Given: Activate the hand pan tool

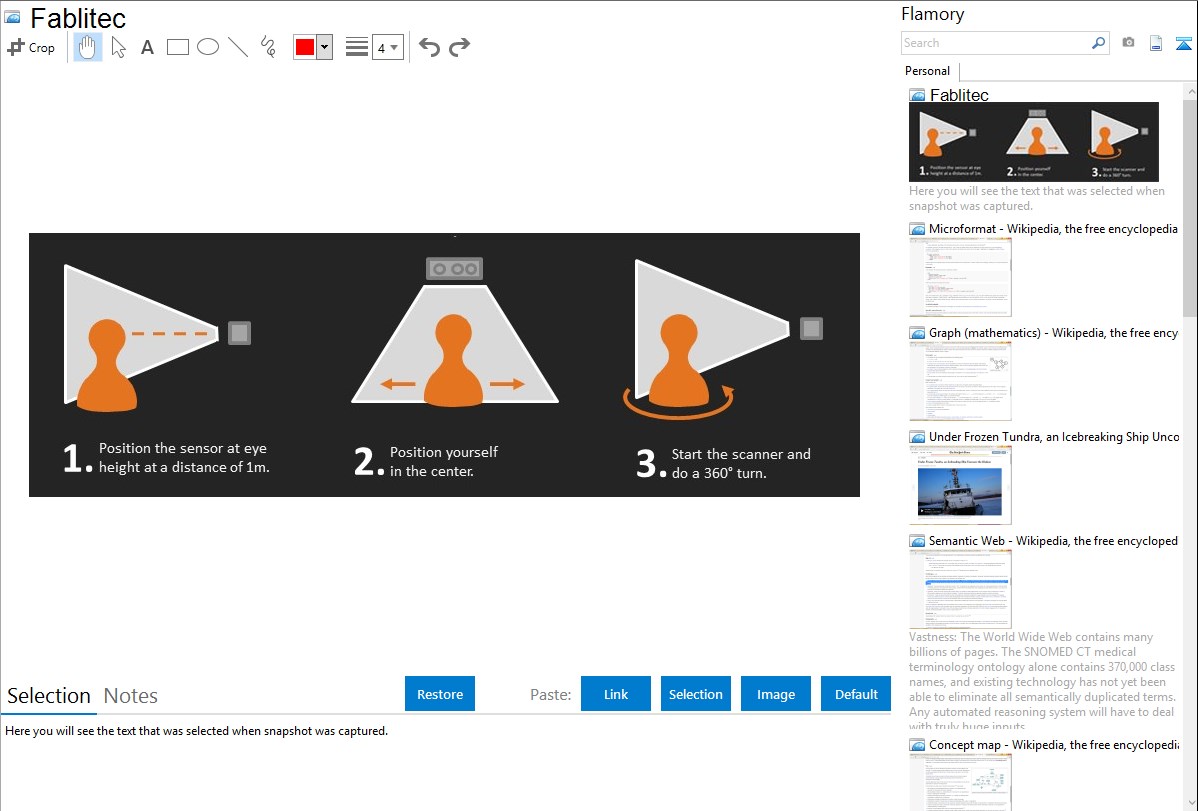Looking at the screenshot, I should tap(88, 47).
